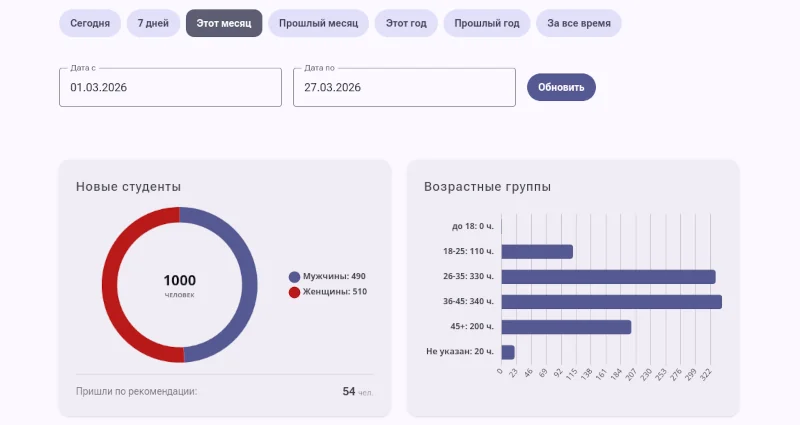Switch to the «7 дней» period

pyautogui.click(x=153, y=23)
